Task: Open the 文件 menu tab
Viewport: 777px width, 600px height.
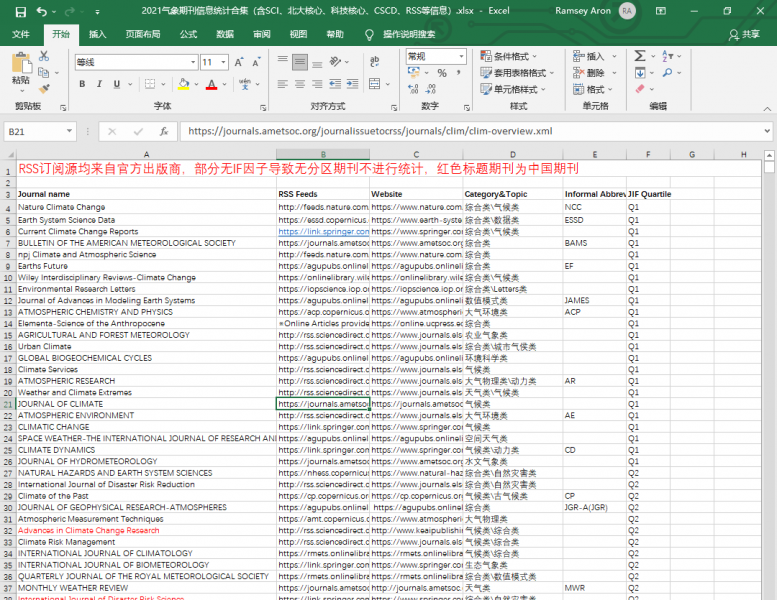Action: pos(21,34)
